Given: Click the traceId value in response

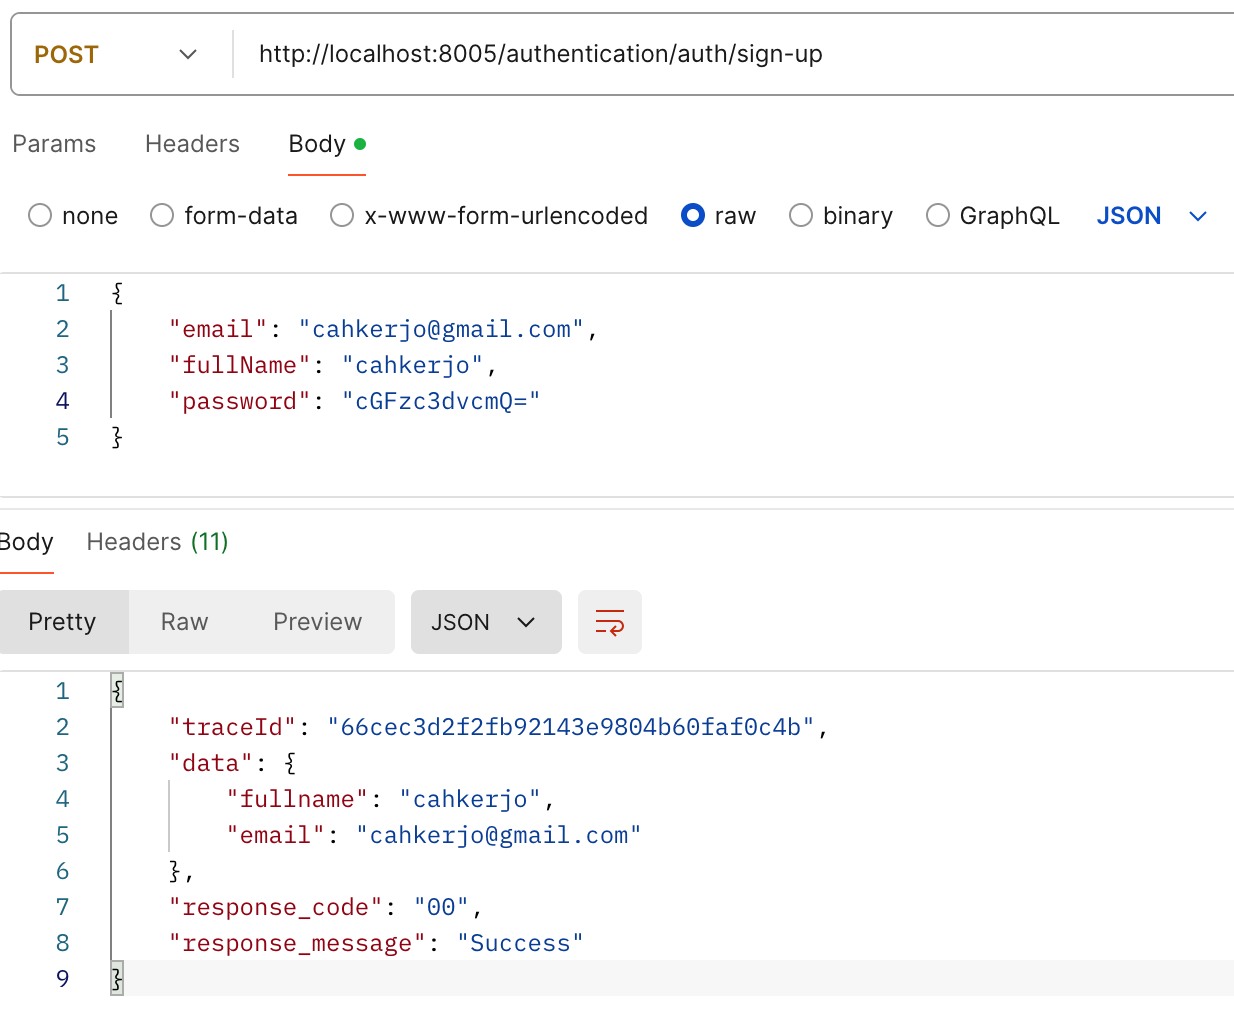Looking at the screenshot, I should 571,728.
